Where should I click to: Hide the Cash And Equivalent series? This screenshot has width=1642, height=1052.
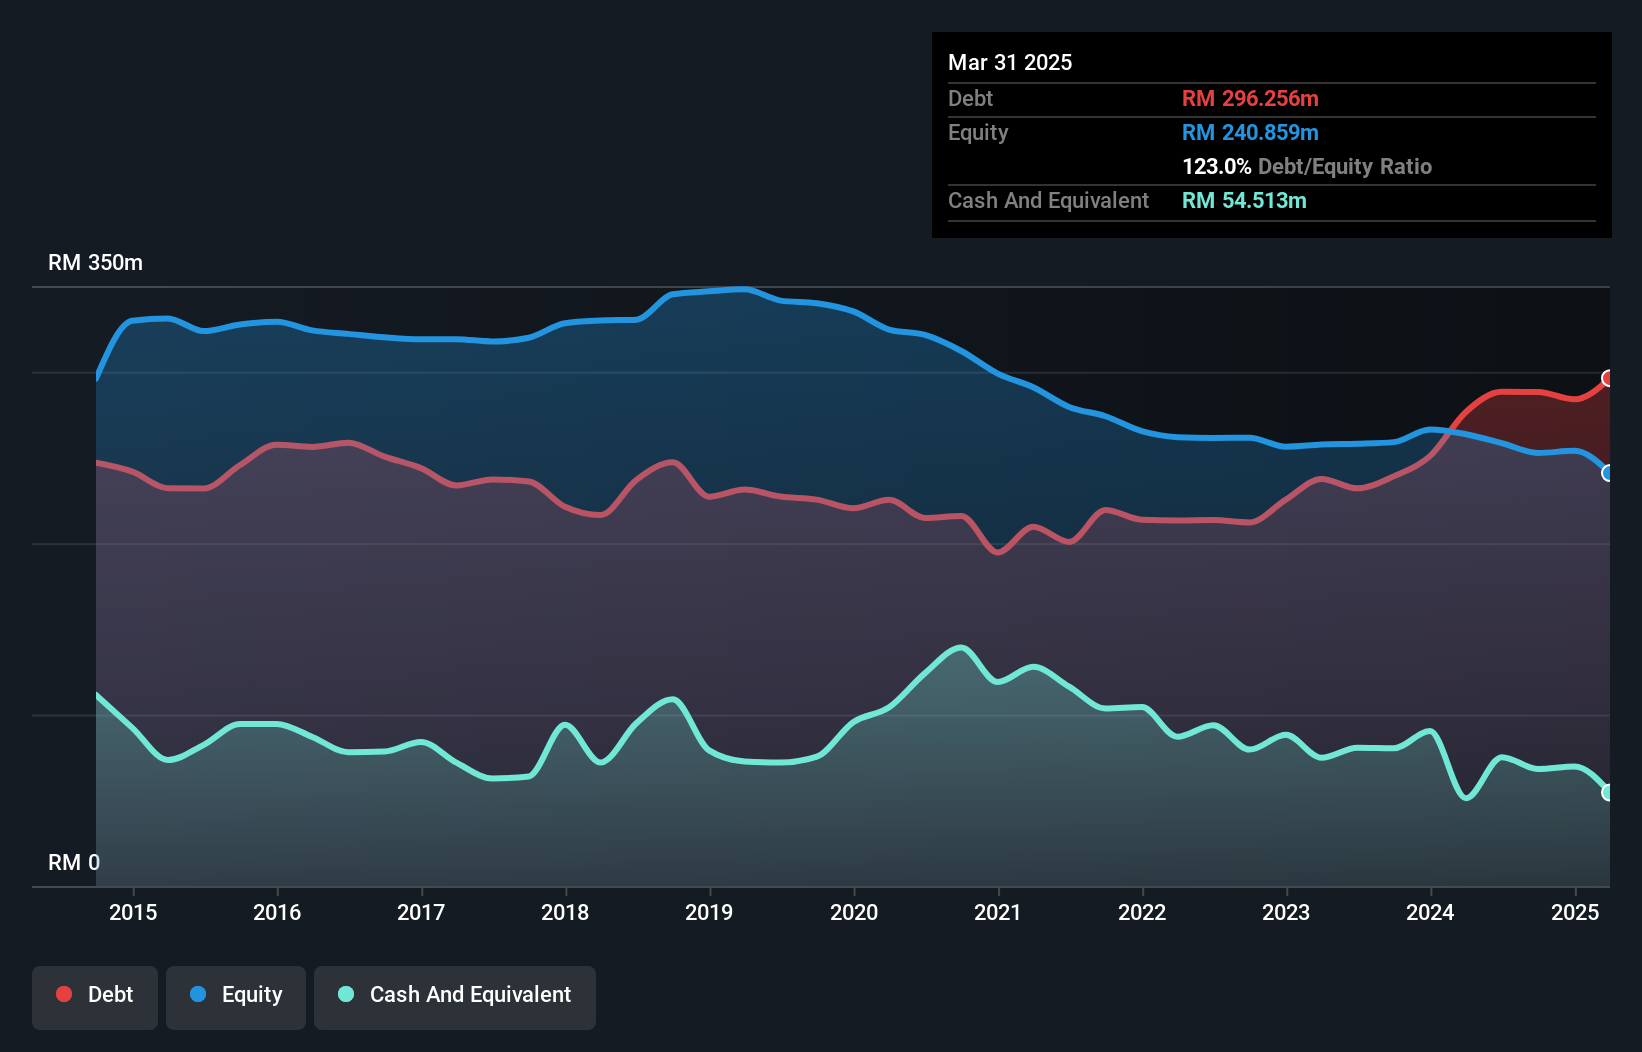tap(455, 995)
